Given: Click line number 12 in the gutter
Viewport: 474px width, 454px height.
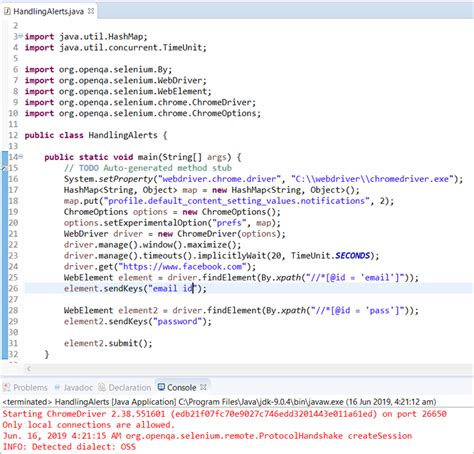Looking at the screenshot, I should tap(13, 135).
